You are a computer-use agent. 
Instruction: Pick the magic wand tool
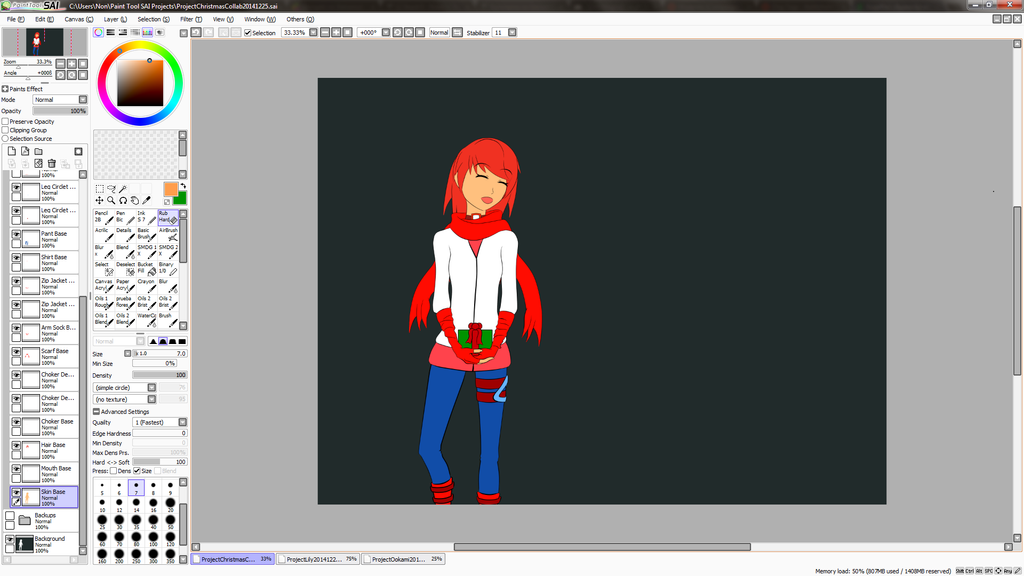[123, 189]
